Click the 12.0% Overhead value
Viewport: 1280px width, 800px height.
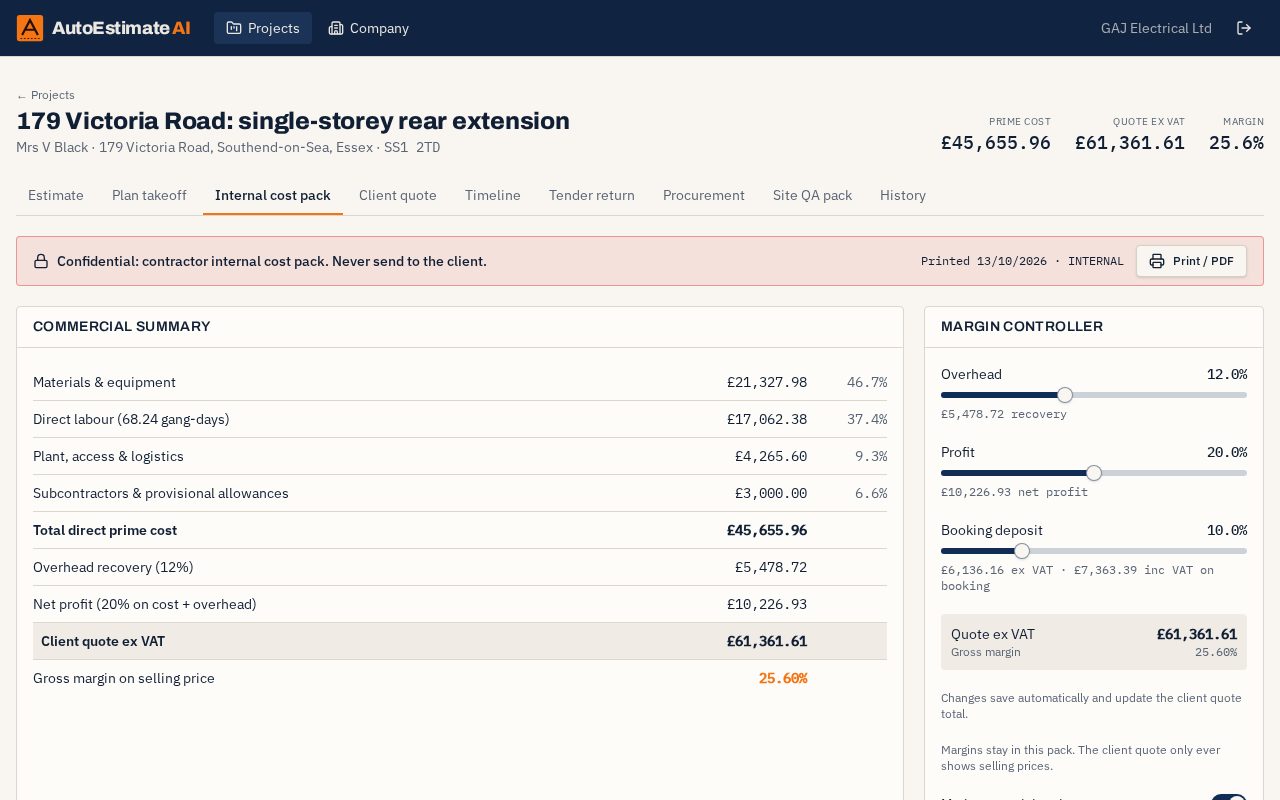(x=1227, y=374)
